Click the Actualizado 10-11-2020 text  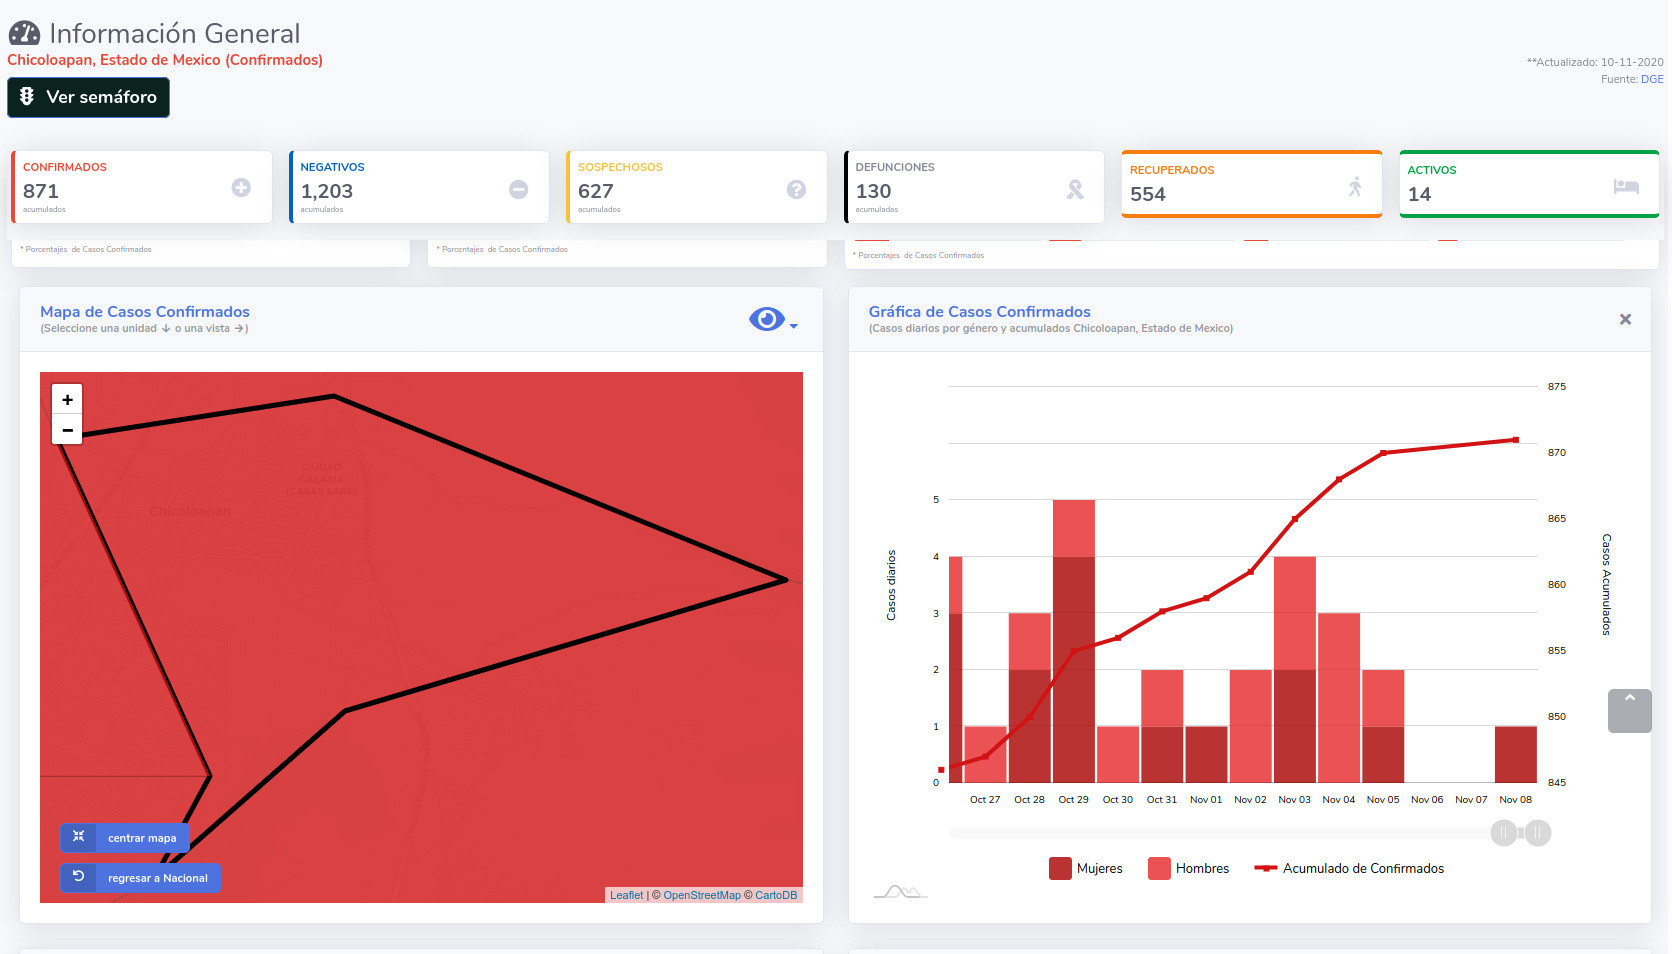pyautogui.click(x=1595, y=62)
